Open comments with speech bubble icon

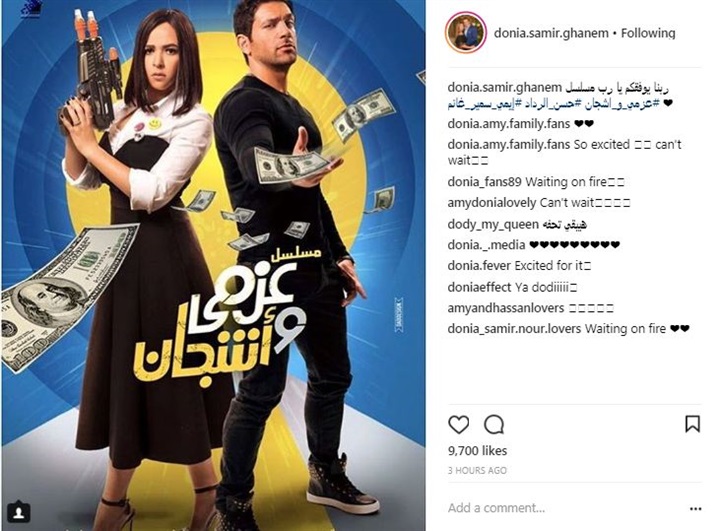coord(494,424)
